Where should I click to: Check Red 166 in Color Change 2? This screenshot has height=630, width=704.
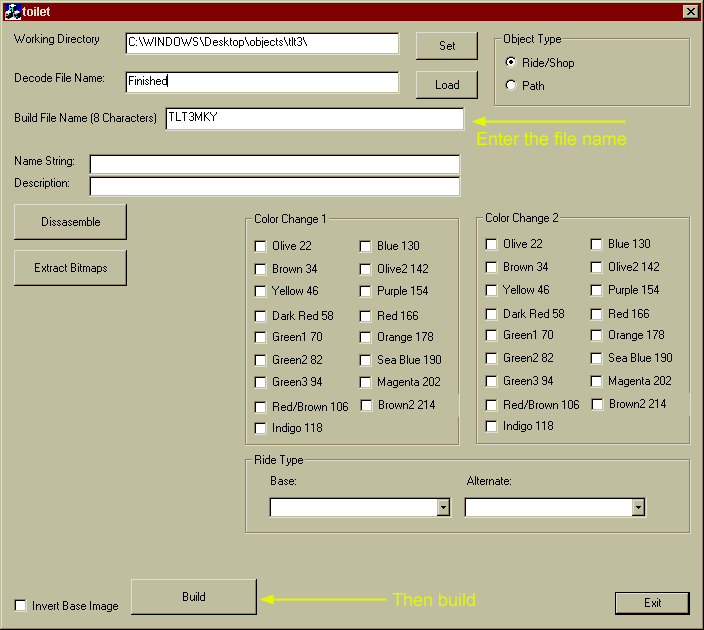tap(596, 314)
